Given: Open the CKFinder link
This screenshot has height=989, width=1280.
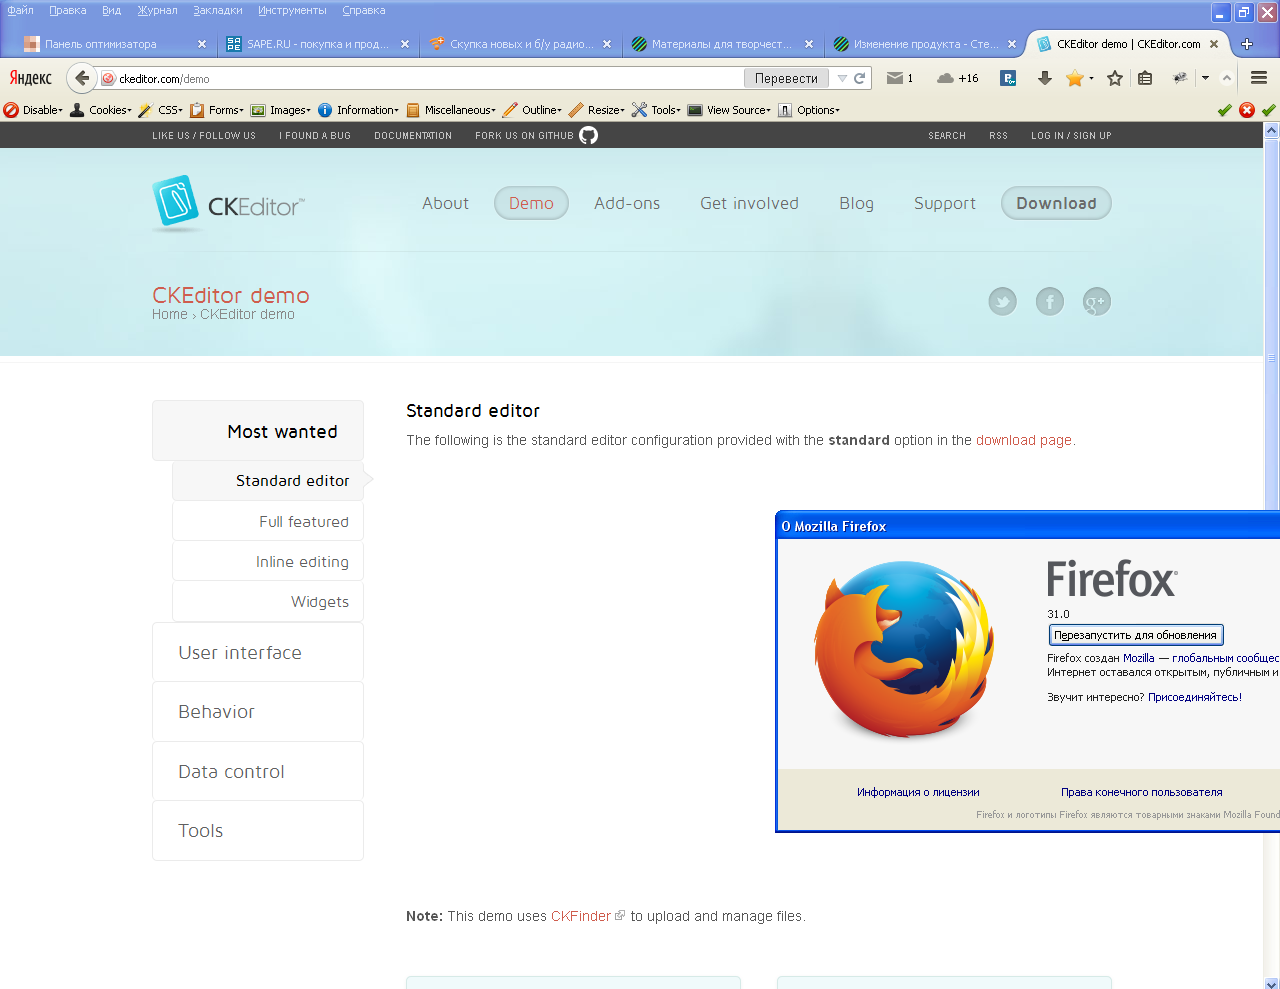Looking at the screenshot, I should (x=581, y=916).
